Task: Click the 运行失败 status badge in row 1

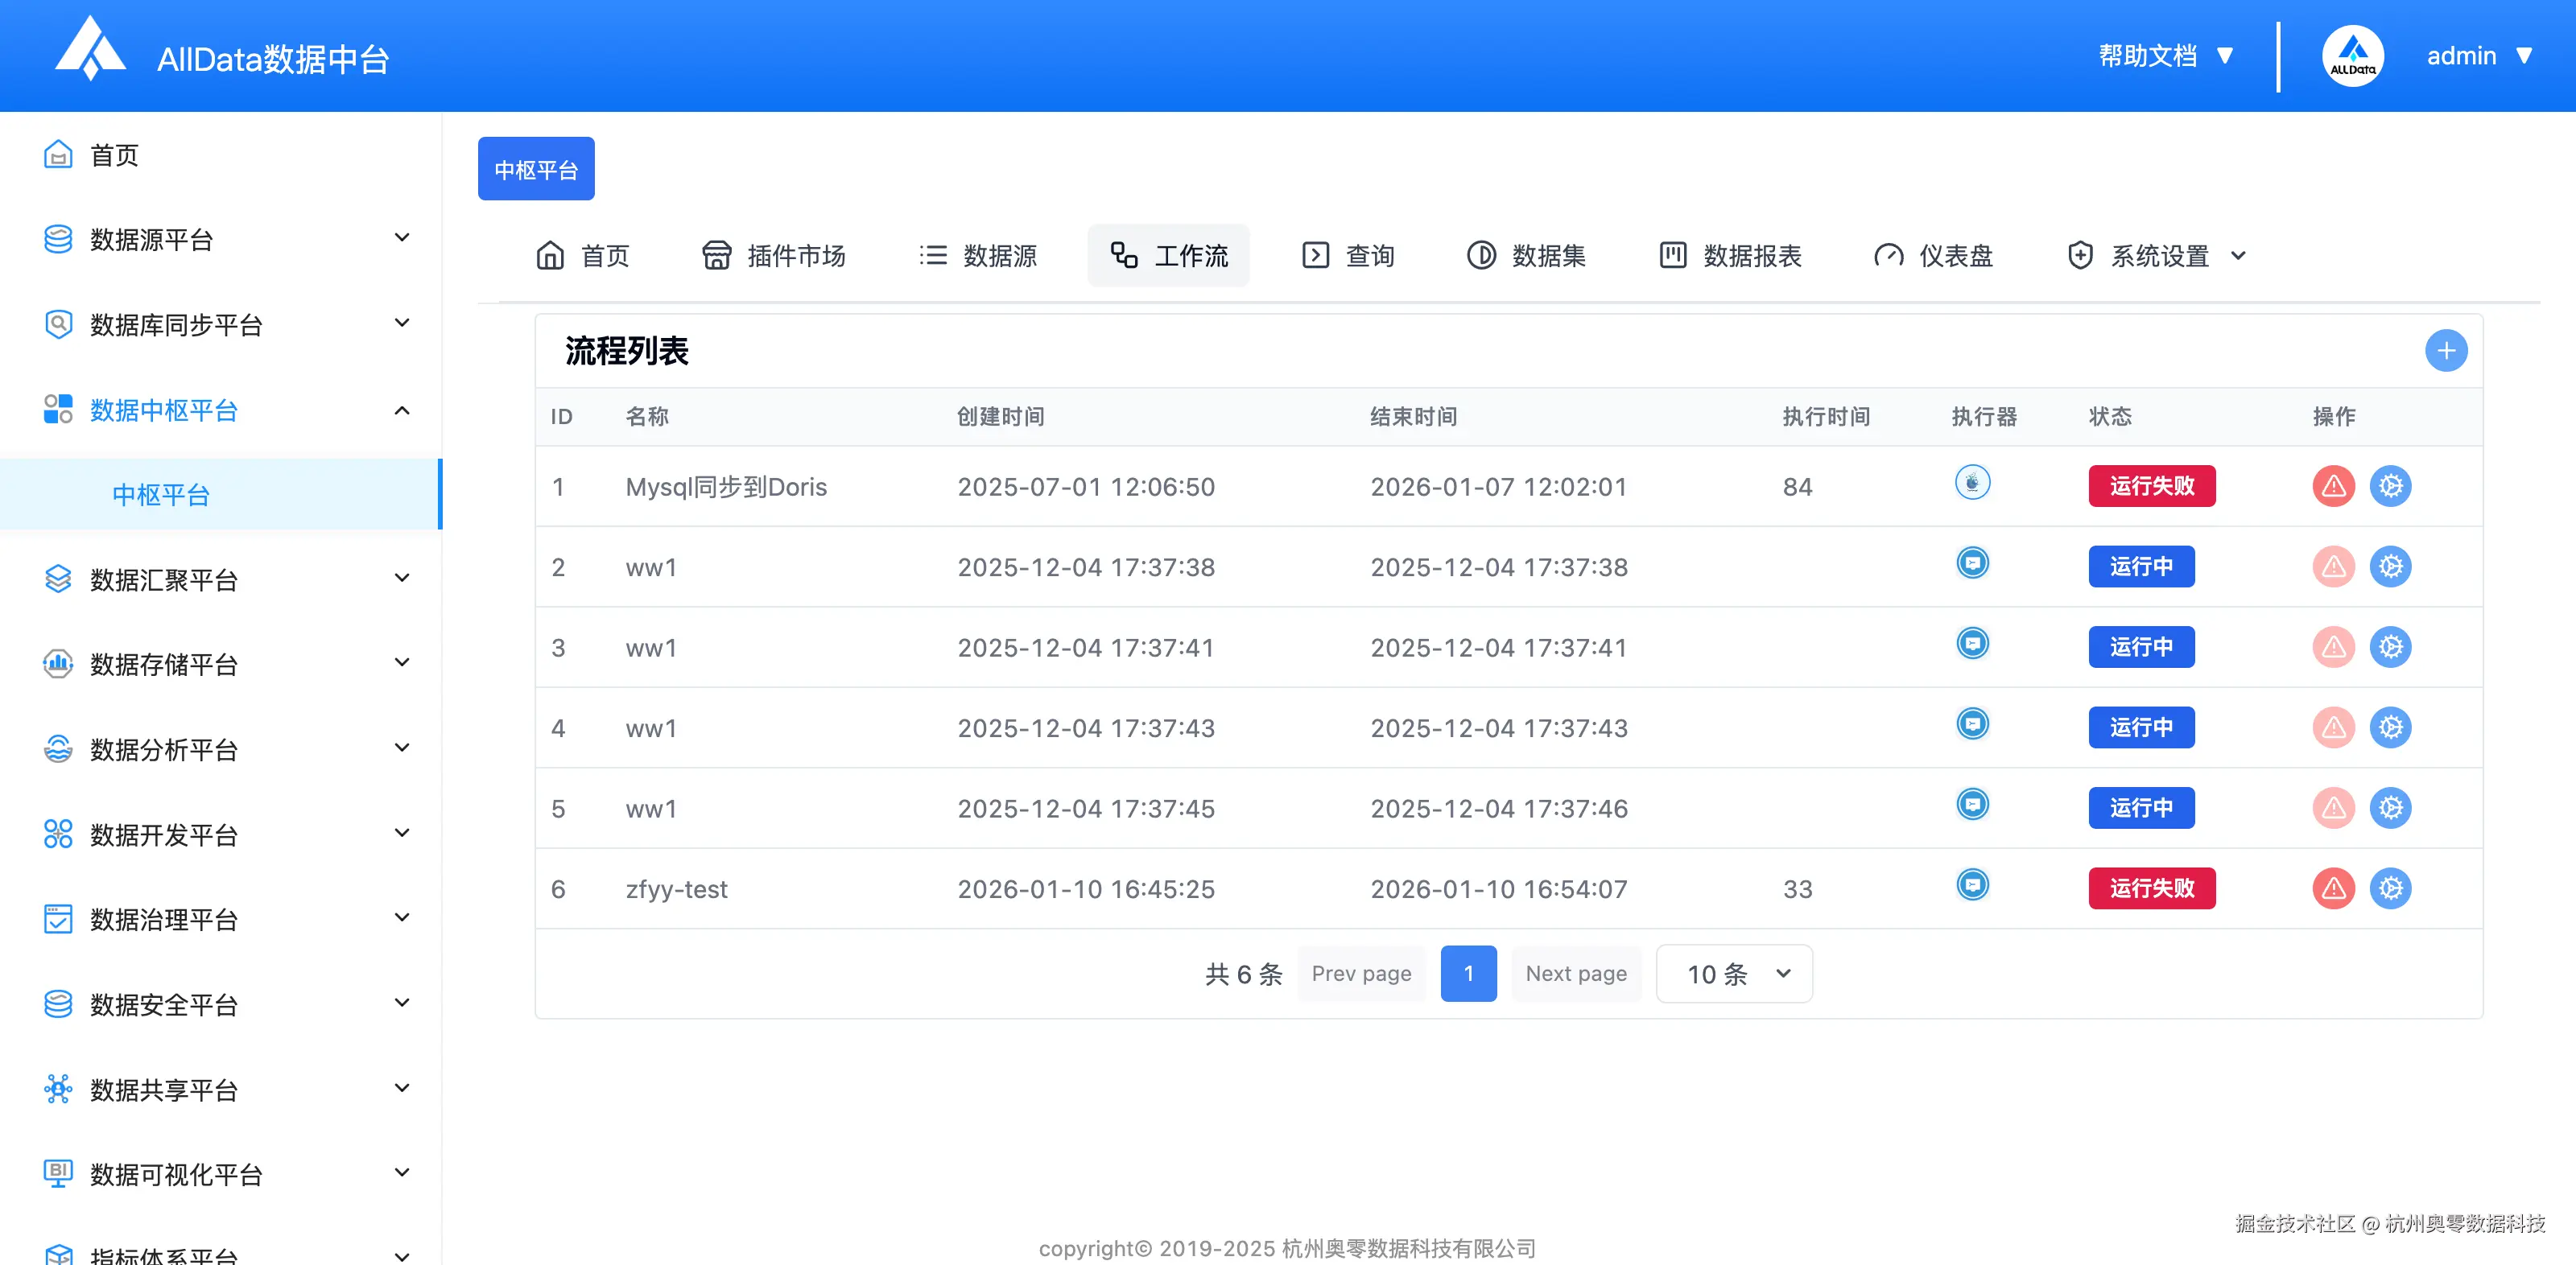Action: (x=2151, y=486)
